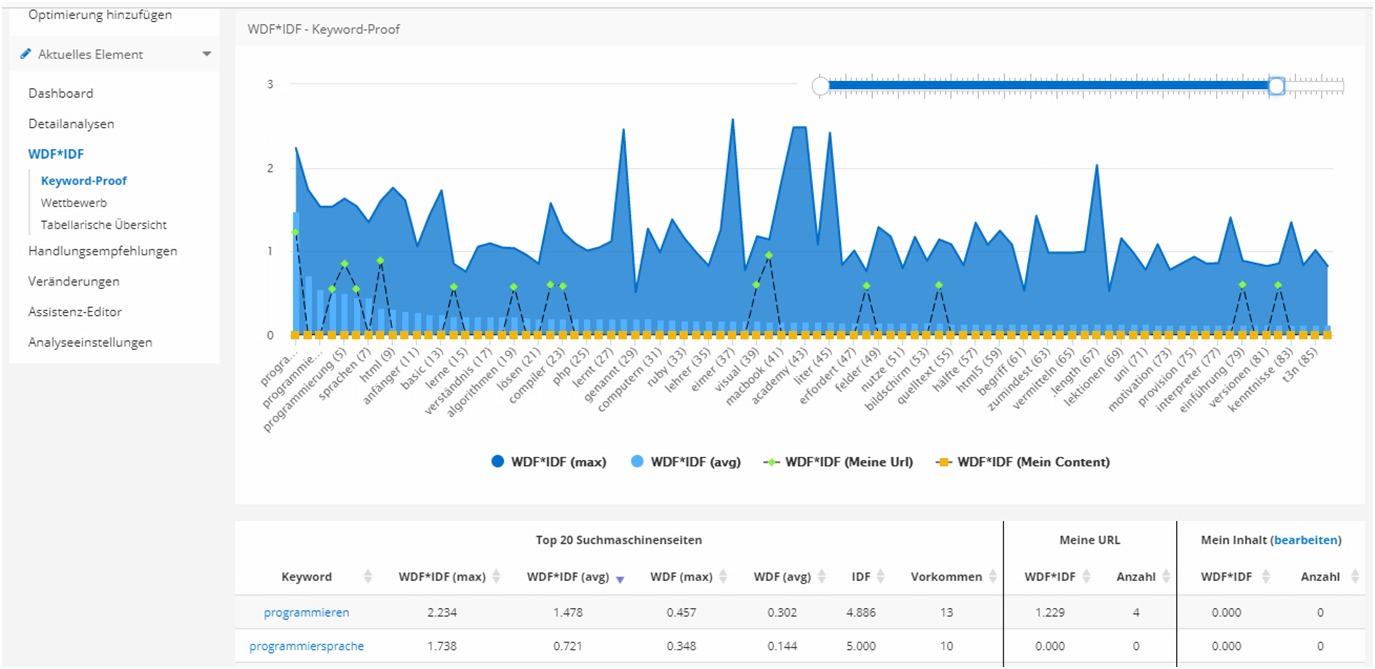This screenshot has height=669, width=1375.
Task: Sort by Vorkommen column arrows
Action: coord(992,577)
